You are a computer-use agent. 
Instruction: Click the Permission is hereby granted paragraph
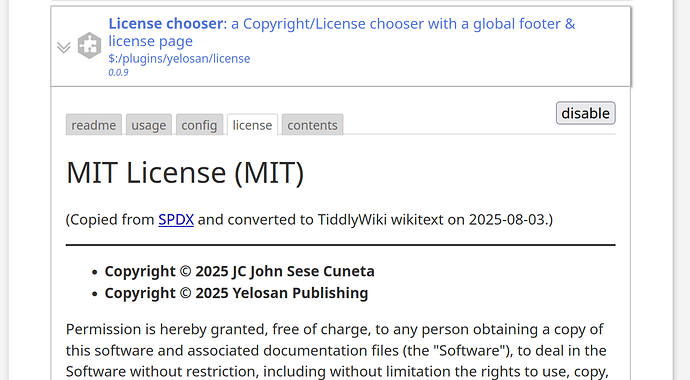click(x=337, y=351)
